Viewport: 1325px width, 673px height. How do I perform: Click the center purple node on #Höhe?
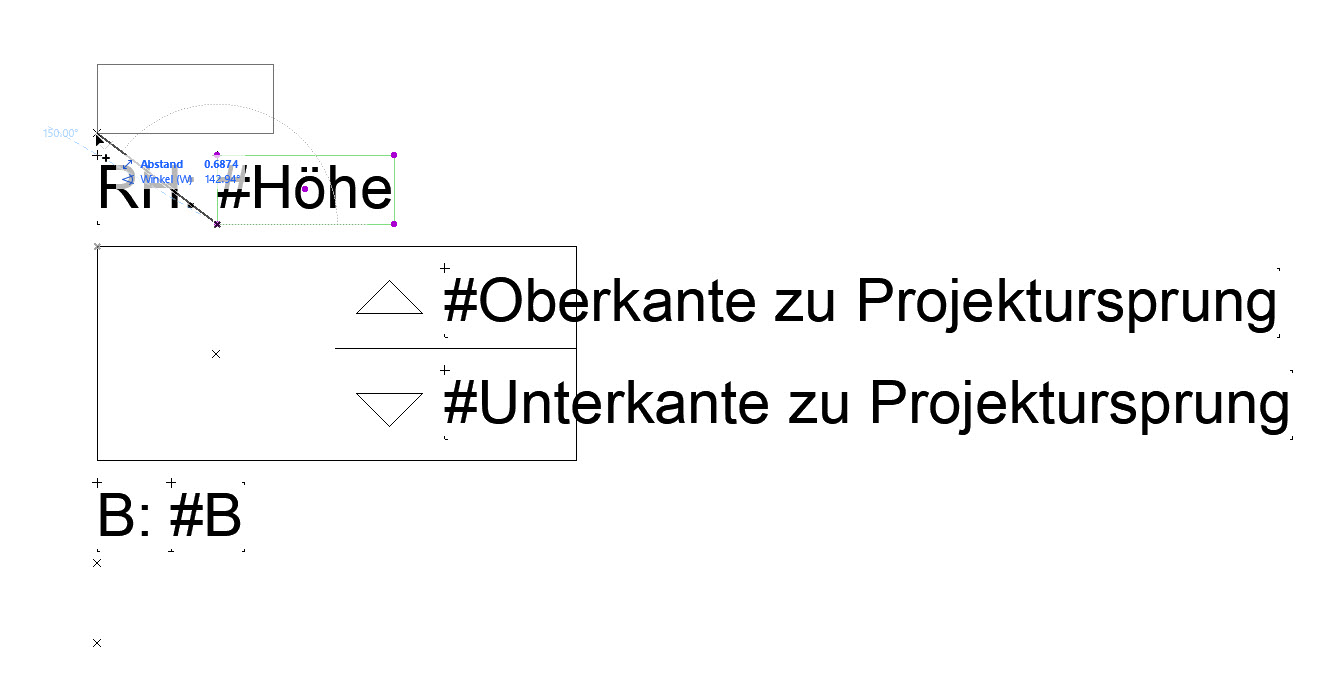click(305, 189)
